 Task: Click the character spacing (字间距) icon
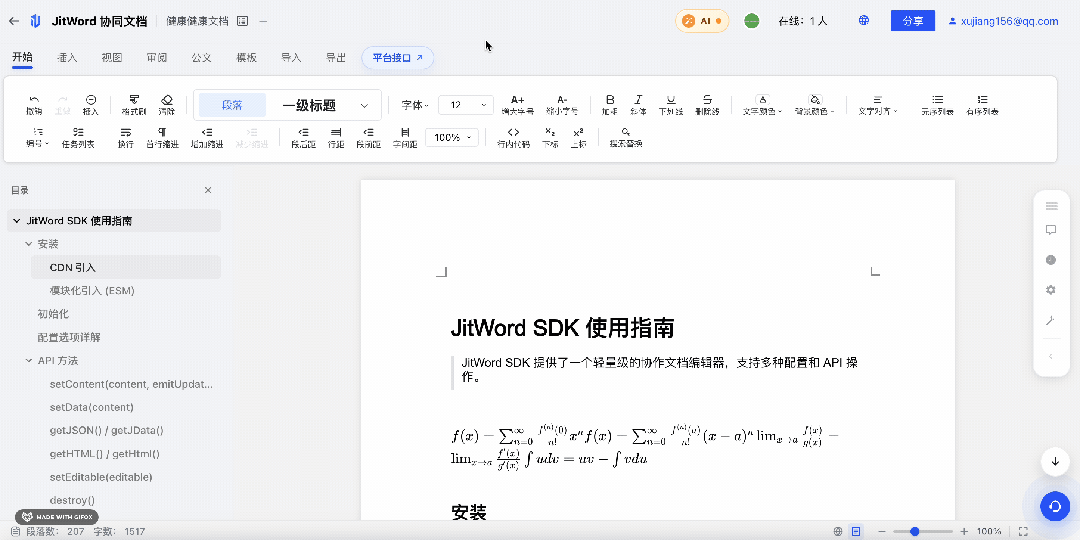tap(405, 137)
